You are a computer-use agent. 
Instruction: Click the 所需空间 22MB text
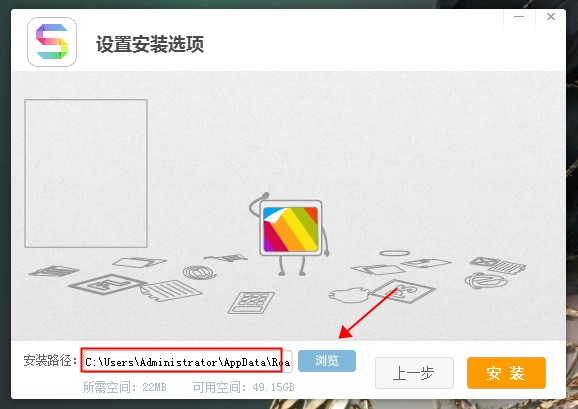click(125, 387)
